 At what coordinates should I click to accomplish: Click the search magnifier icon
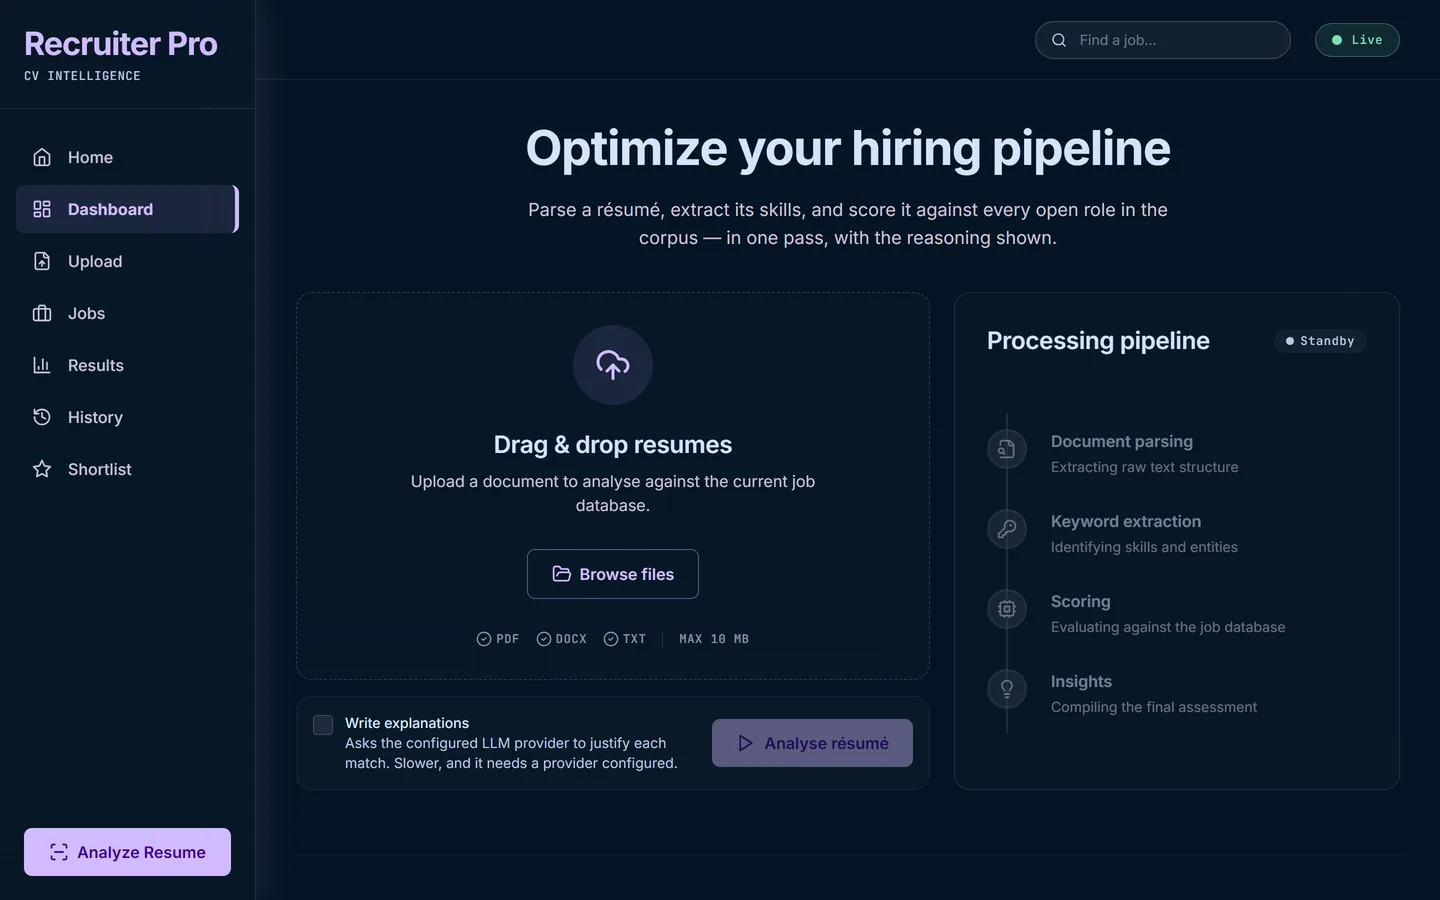(1059, 40)
